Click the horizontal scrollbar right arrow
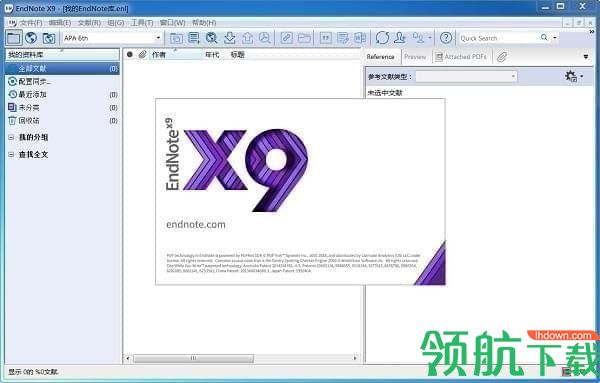600x383 pixels. [355, 359]
